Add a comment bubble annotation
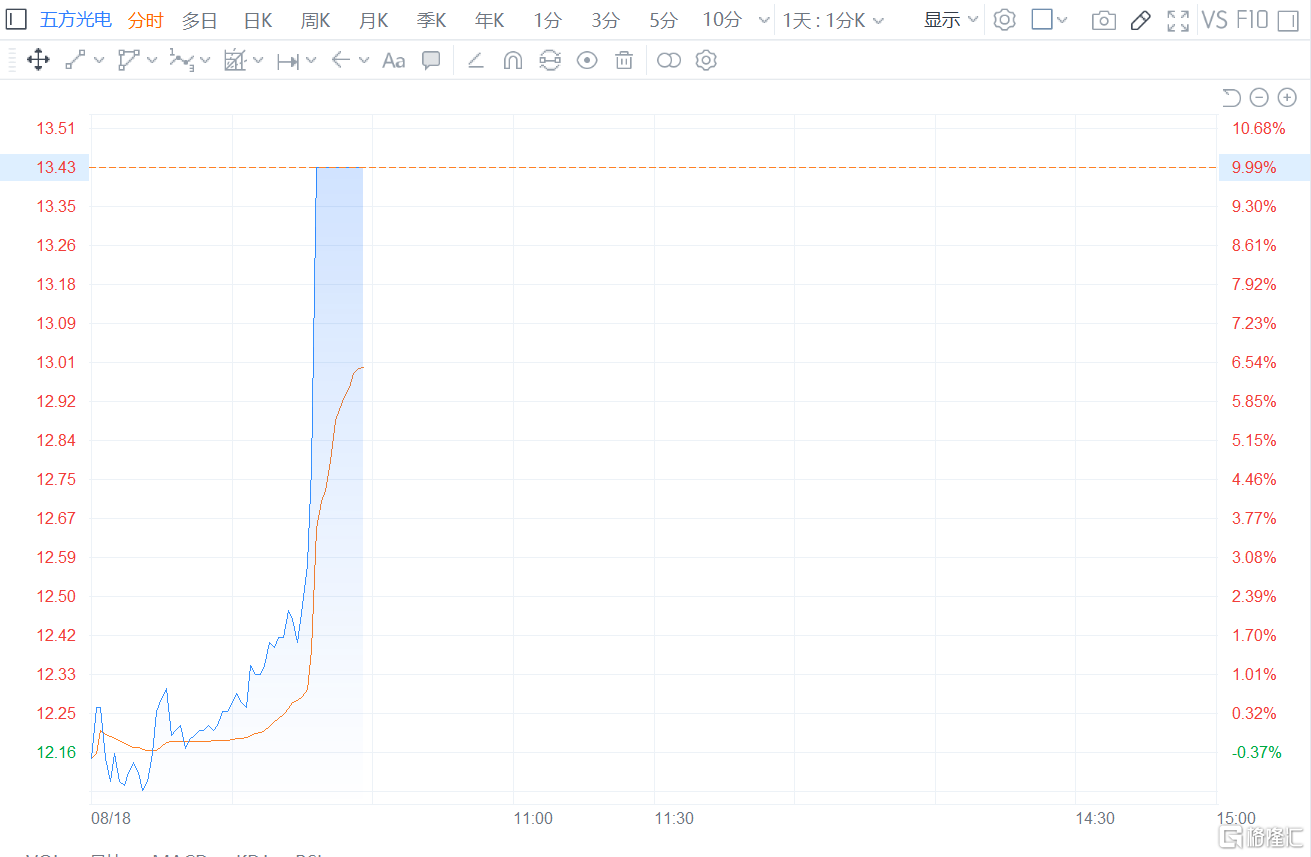This screenshot has width=1311, height=857. coord(431,61)
